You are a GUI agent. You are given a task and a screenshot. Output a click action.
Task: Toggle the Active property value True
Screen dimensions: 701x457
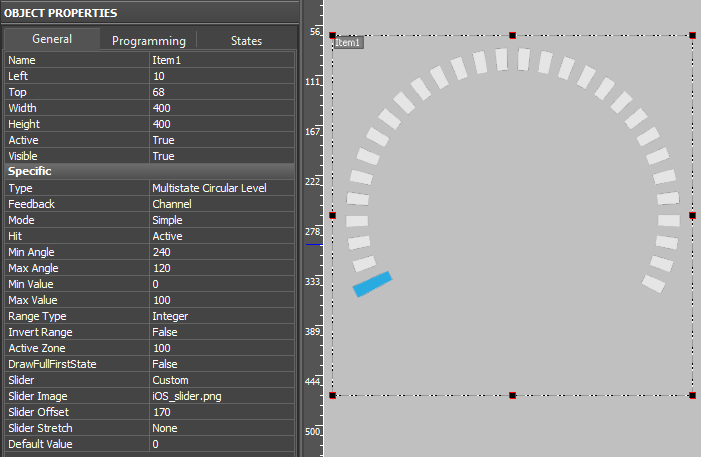point(222,140)
